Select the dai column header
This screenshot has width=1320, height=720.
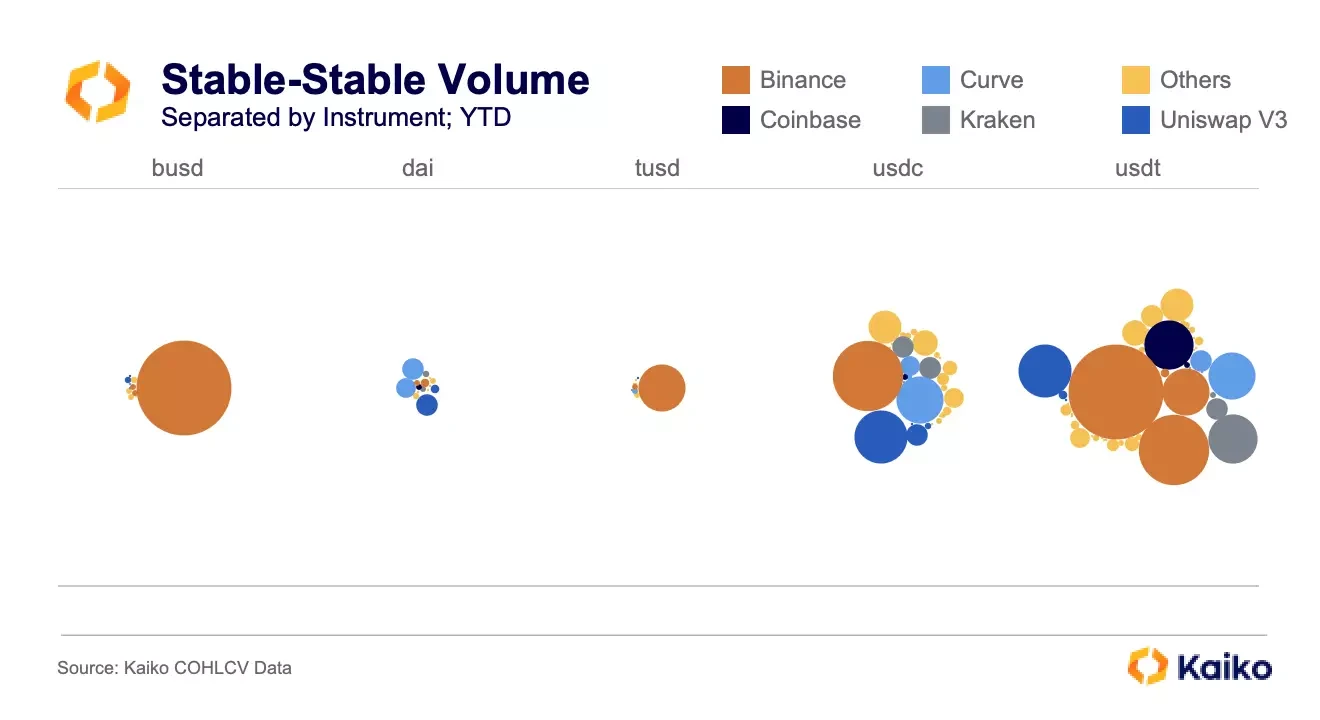(x=417, y=168)
